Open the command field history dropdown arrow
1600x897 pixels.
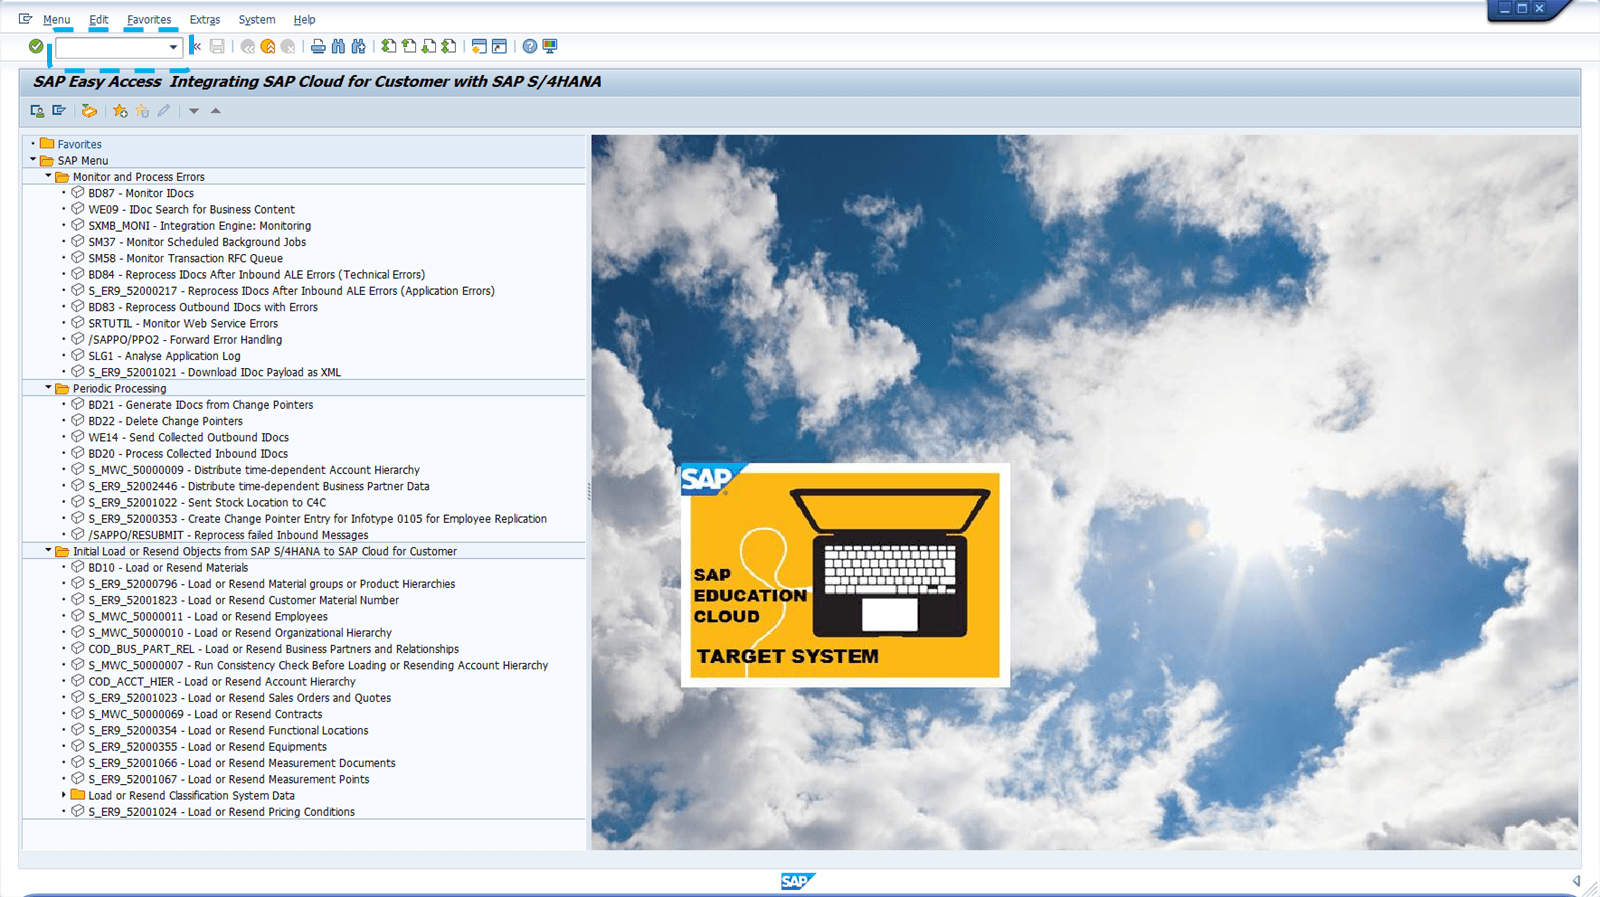point(173,47)
